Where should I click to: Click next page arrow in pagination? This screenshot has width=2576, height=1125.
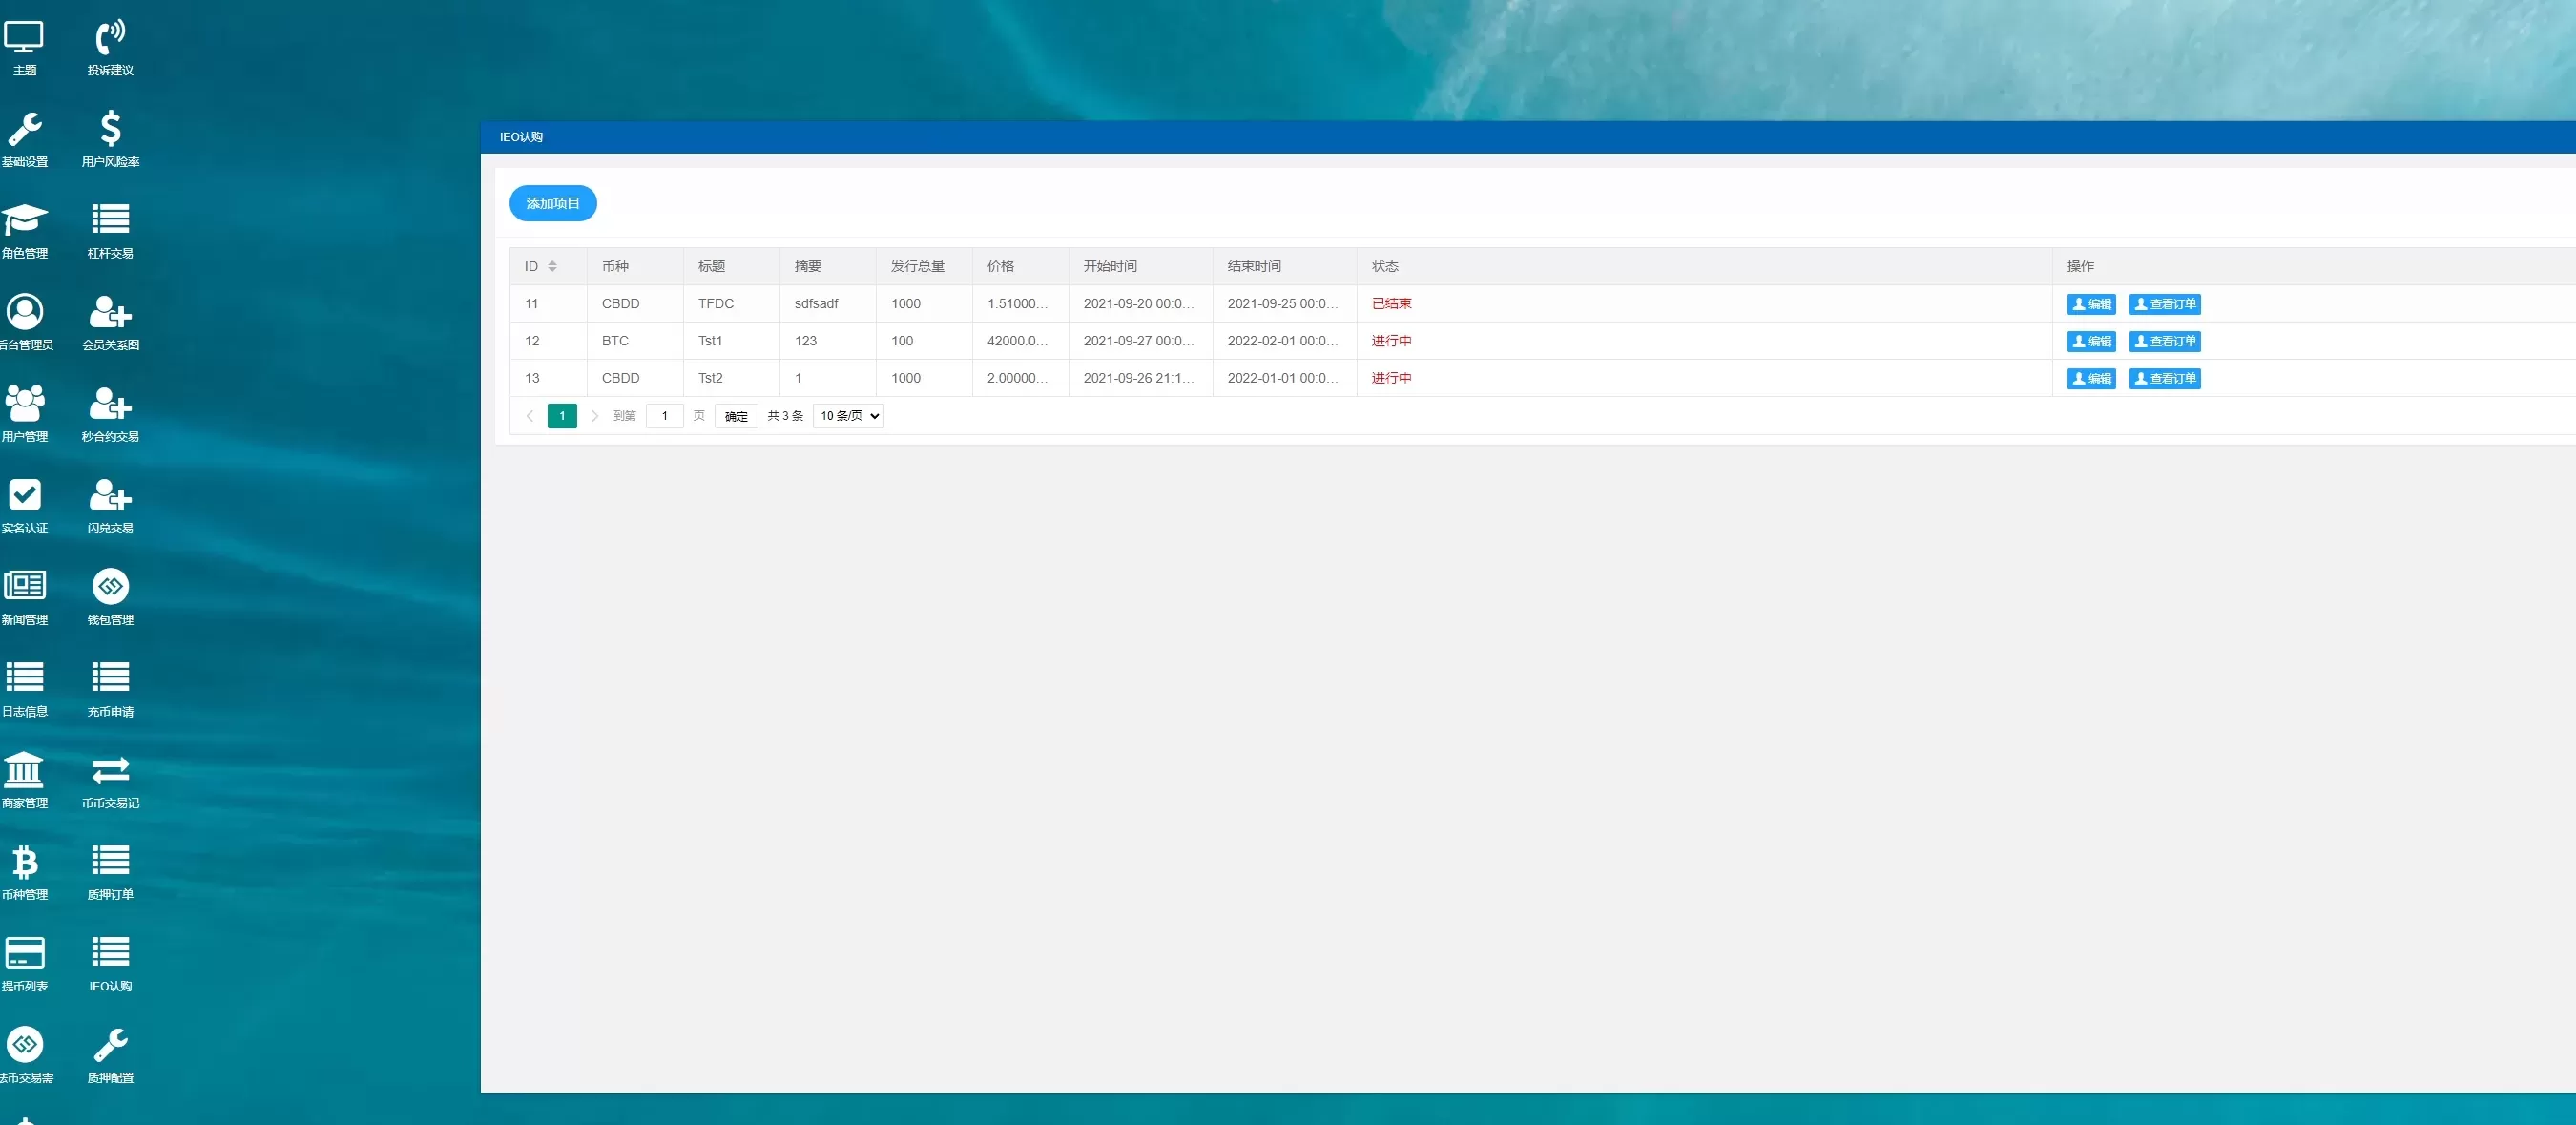point(593,414)
